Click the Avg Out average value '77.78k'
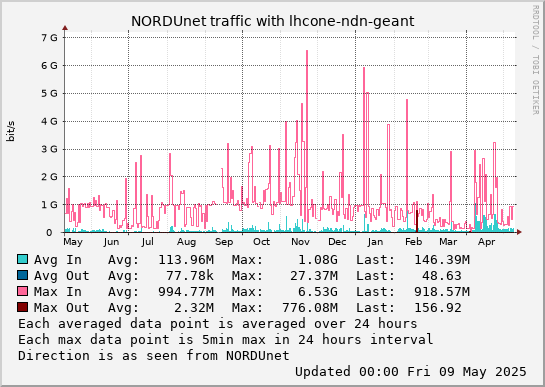 click(190, 275)
